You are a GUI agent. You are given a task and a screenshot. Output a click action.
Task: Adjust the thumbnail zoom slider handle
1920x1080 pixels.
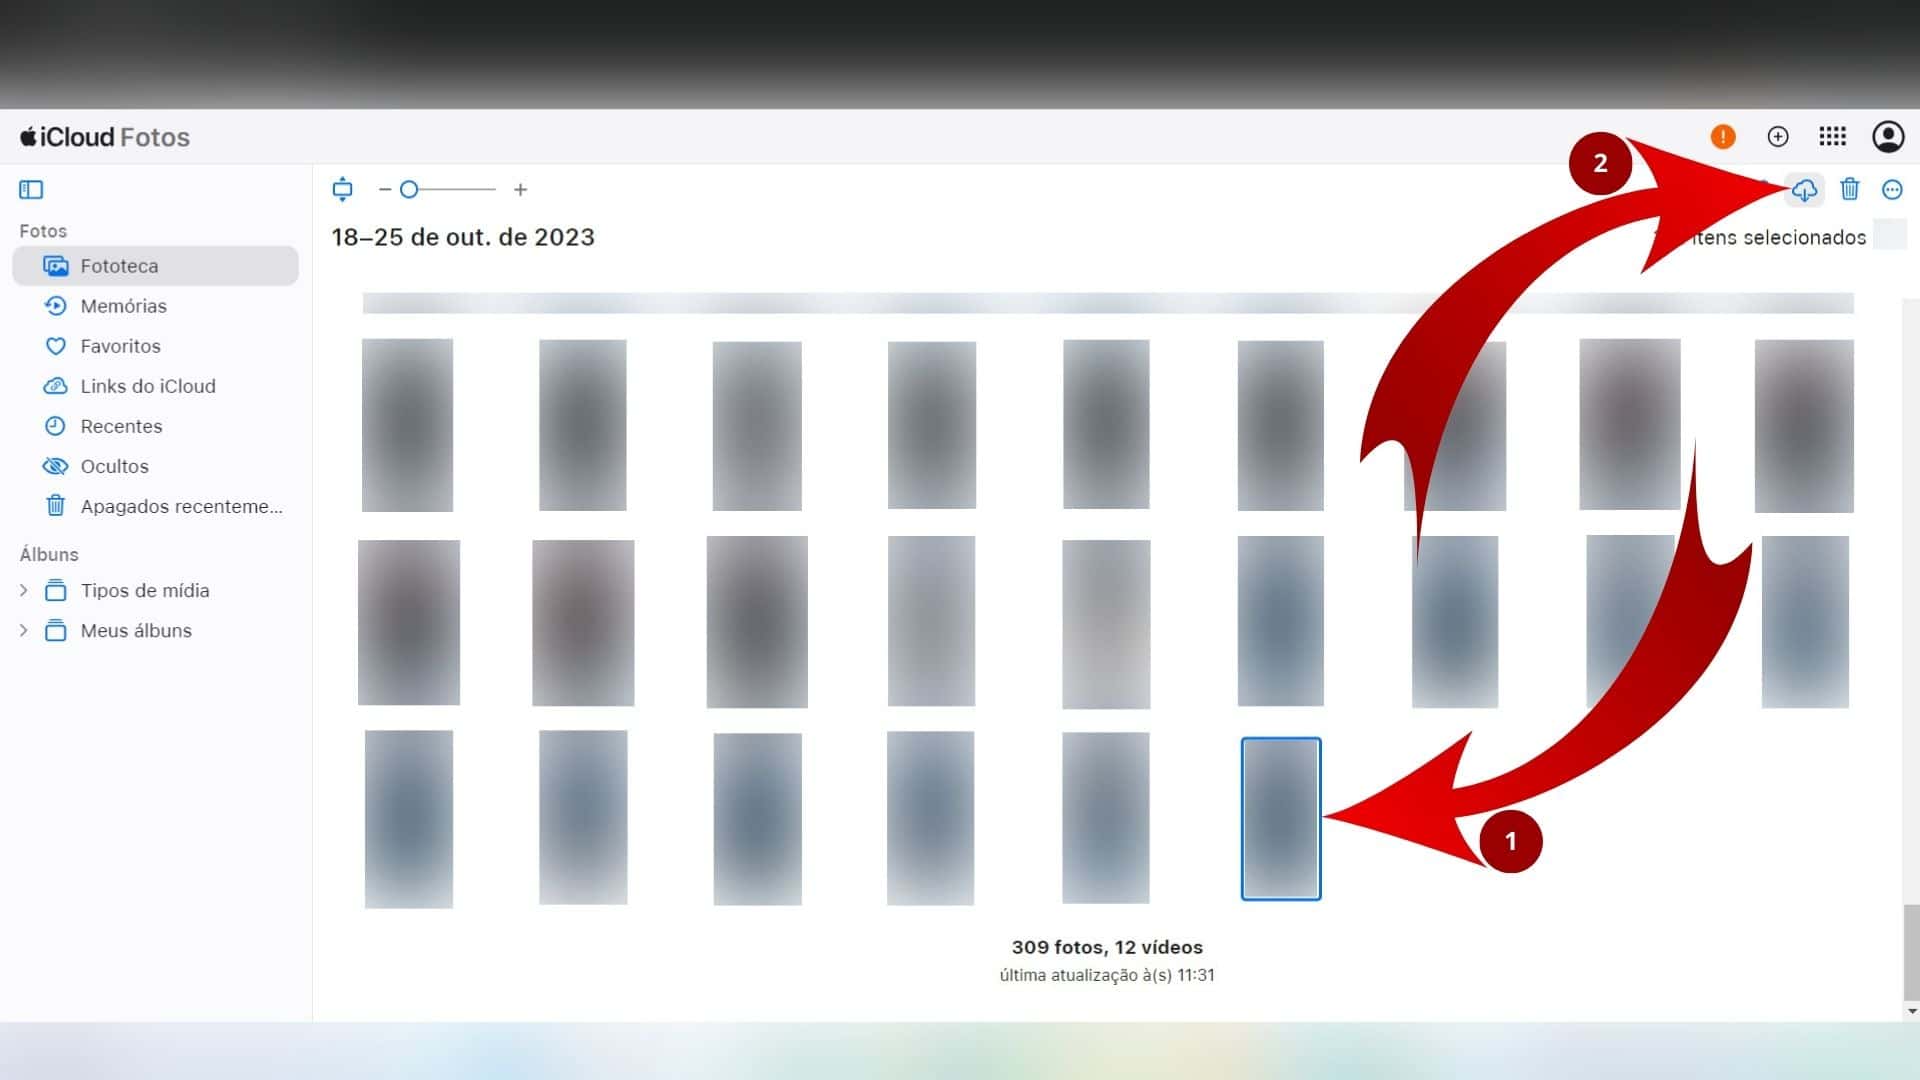[x=409, y=189]
